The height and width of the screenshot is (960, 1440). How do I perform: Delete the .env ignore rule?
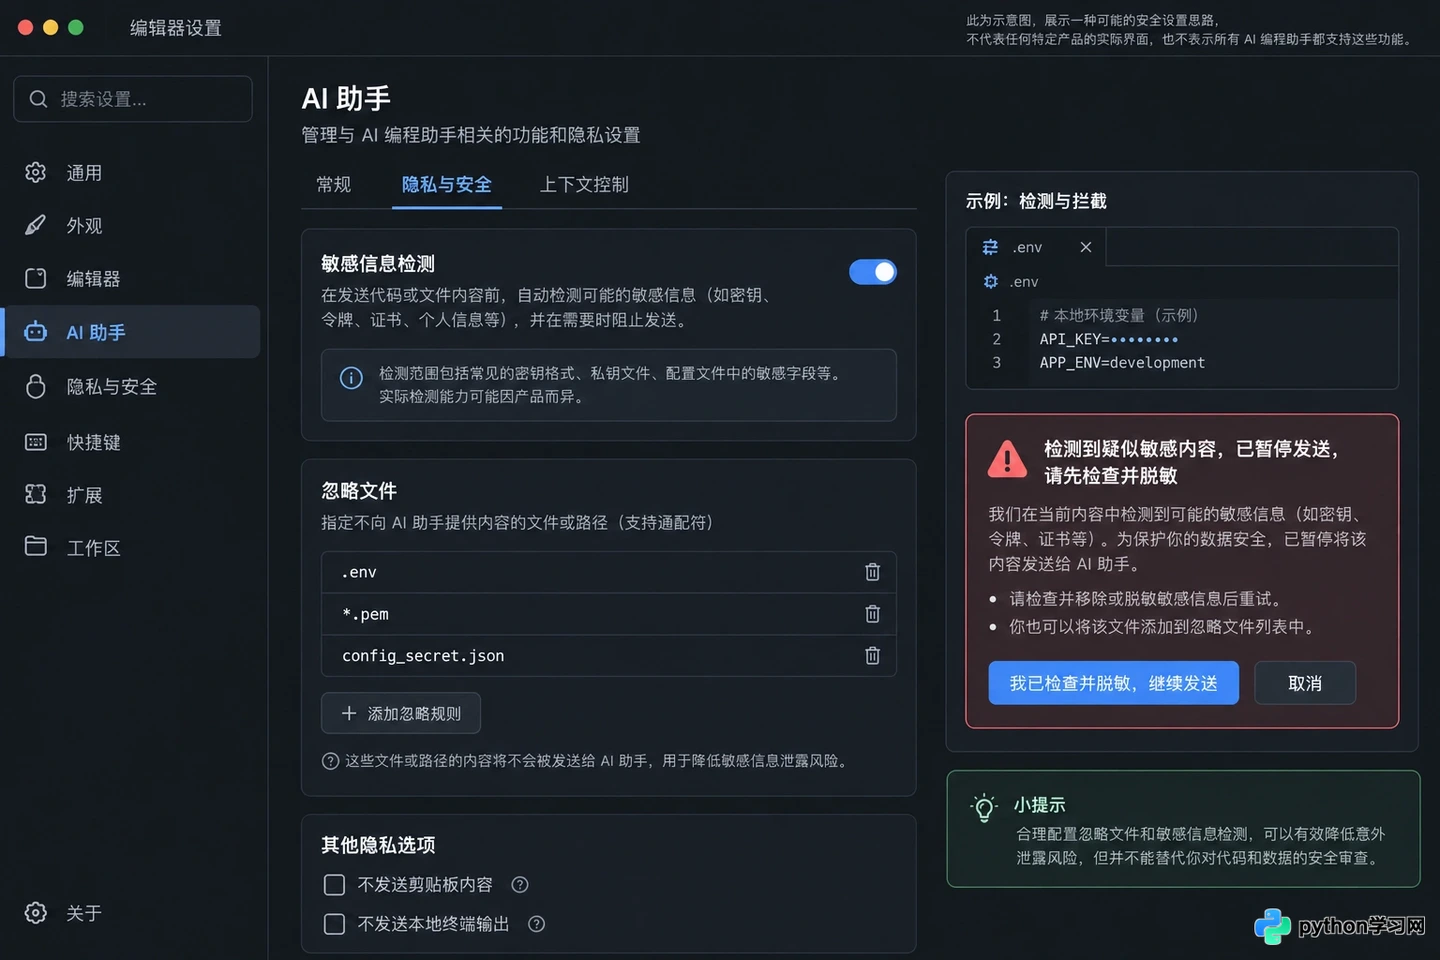point(872,572)
